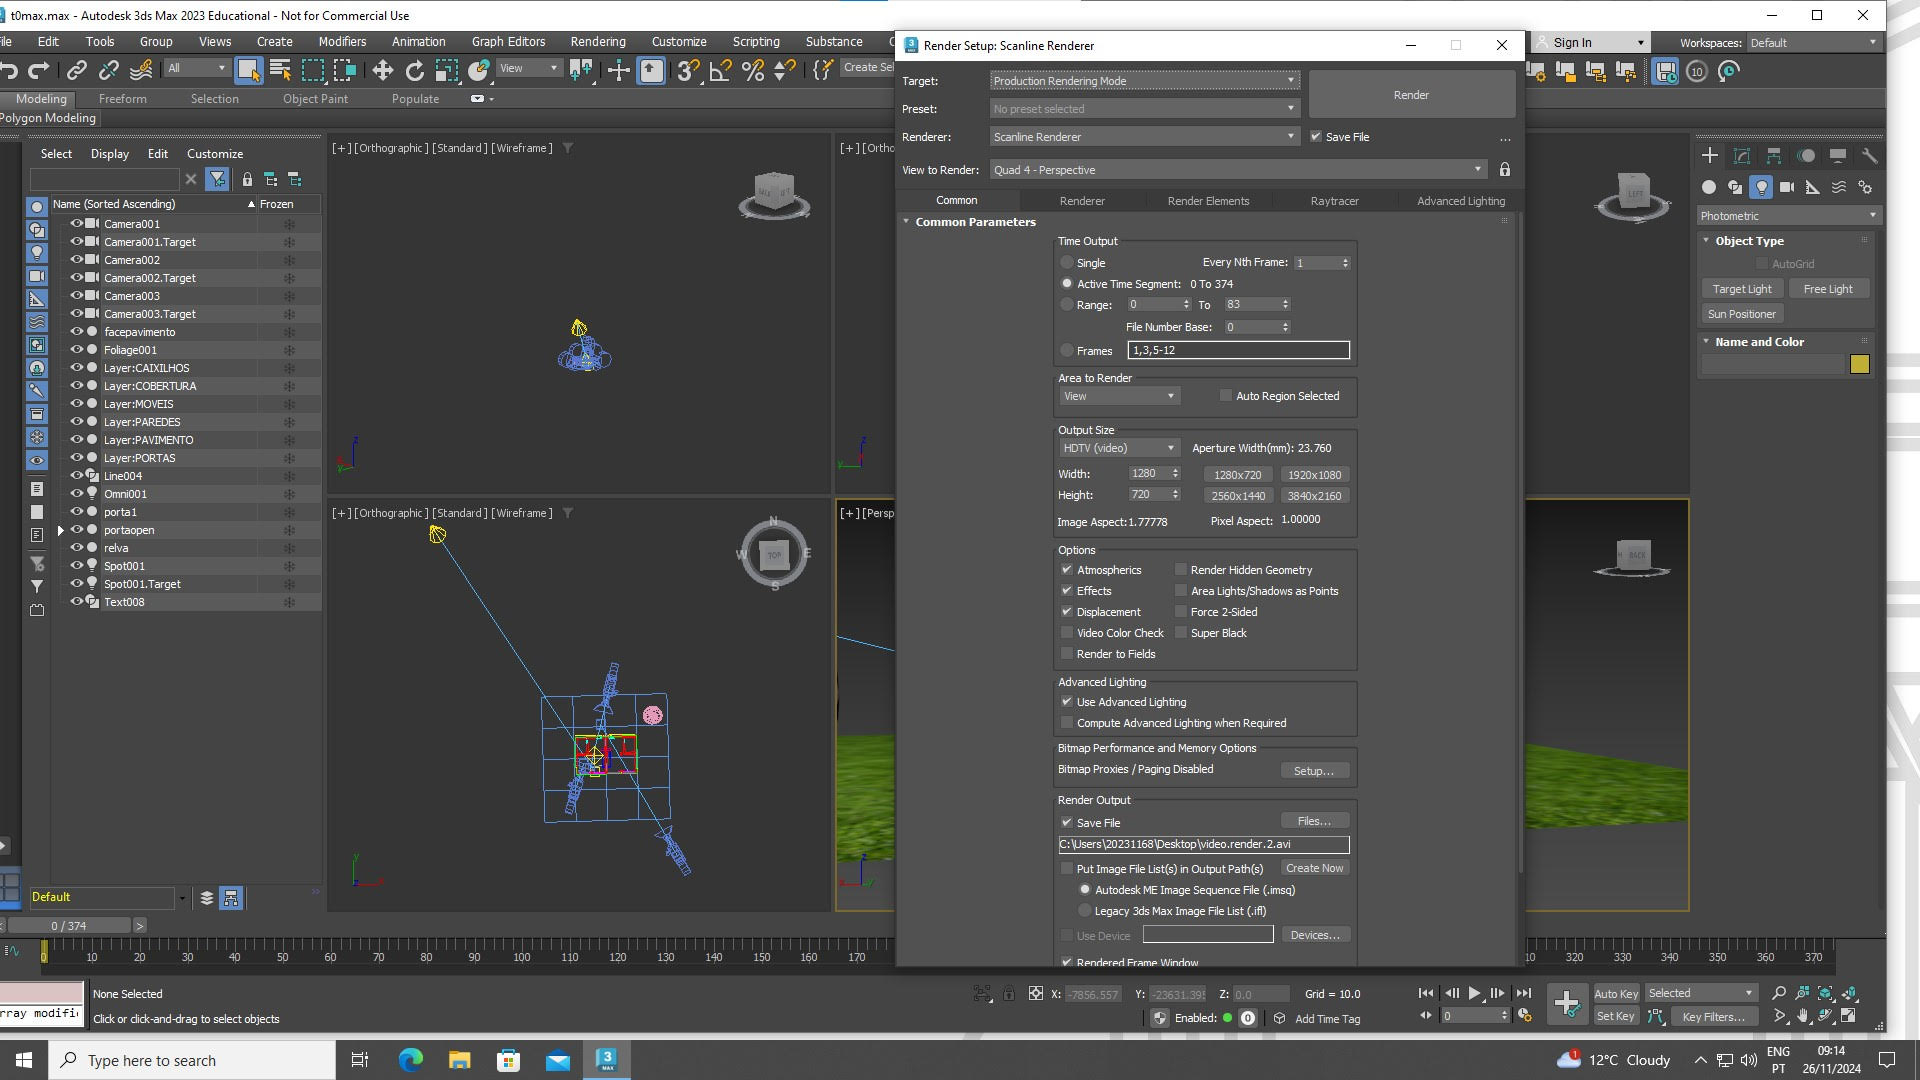Click the large Render button

[1411, 95]
